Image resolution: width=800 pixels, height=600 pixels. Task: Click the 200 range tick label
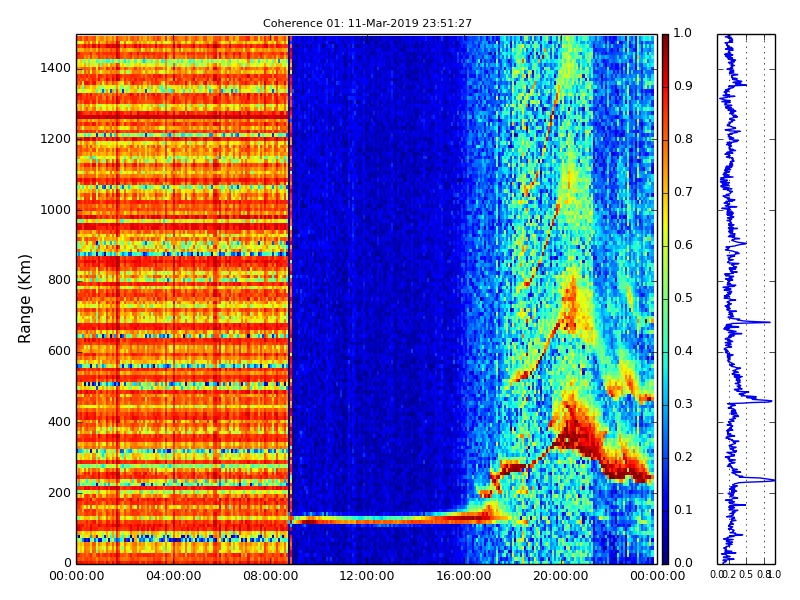point(59,493)
